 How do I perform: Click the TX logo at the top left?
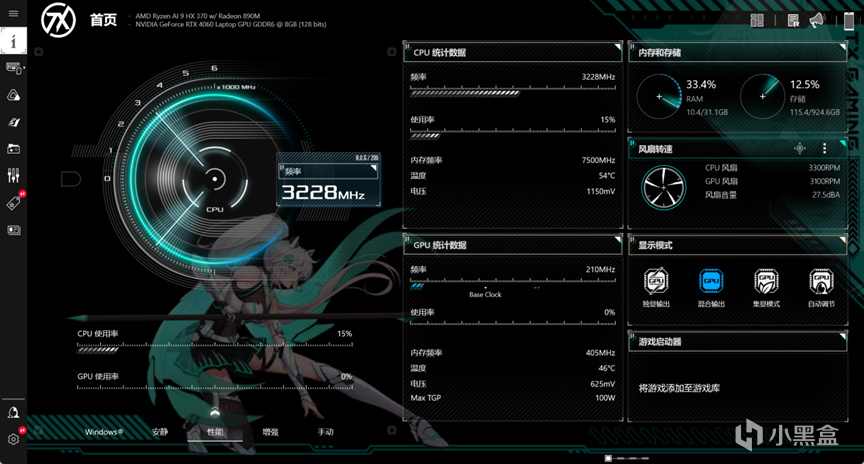58,20
